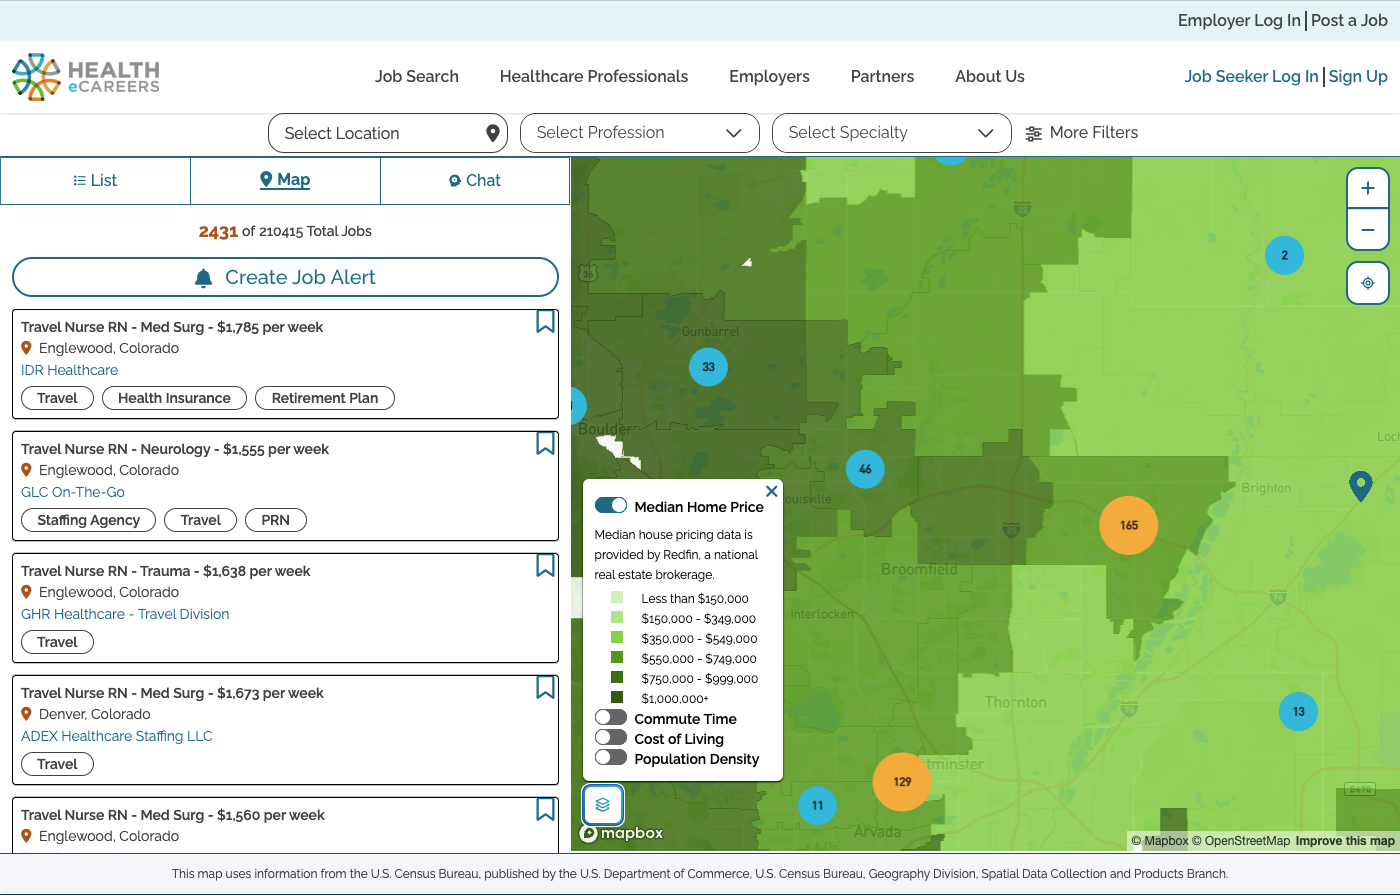Enable the Population Density toggle
Screen dimensions: 1400x895
click(611, 758)
